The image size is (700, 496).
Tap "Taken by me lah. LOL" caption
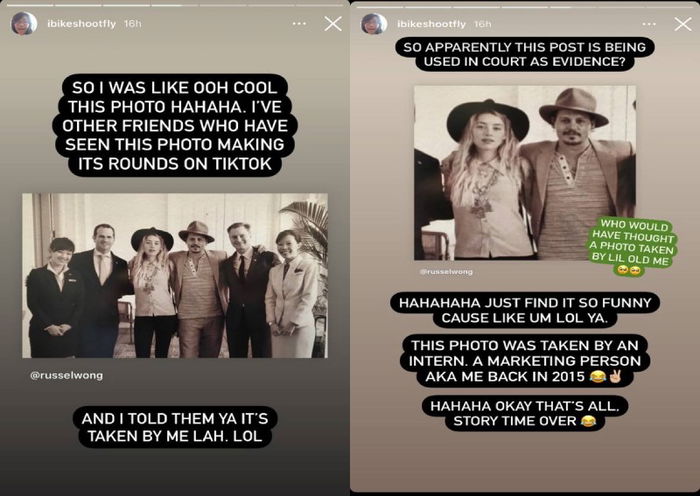[175, 427]
